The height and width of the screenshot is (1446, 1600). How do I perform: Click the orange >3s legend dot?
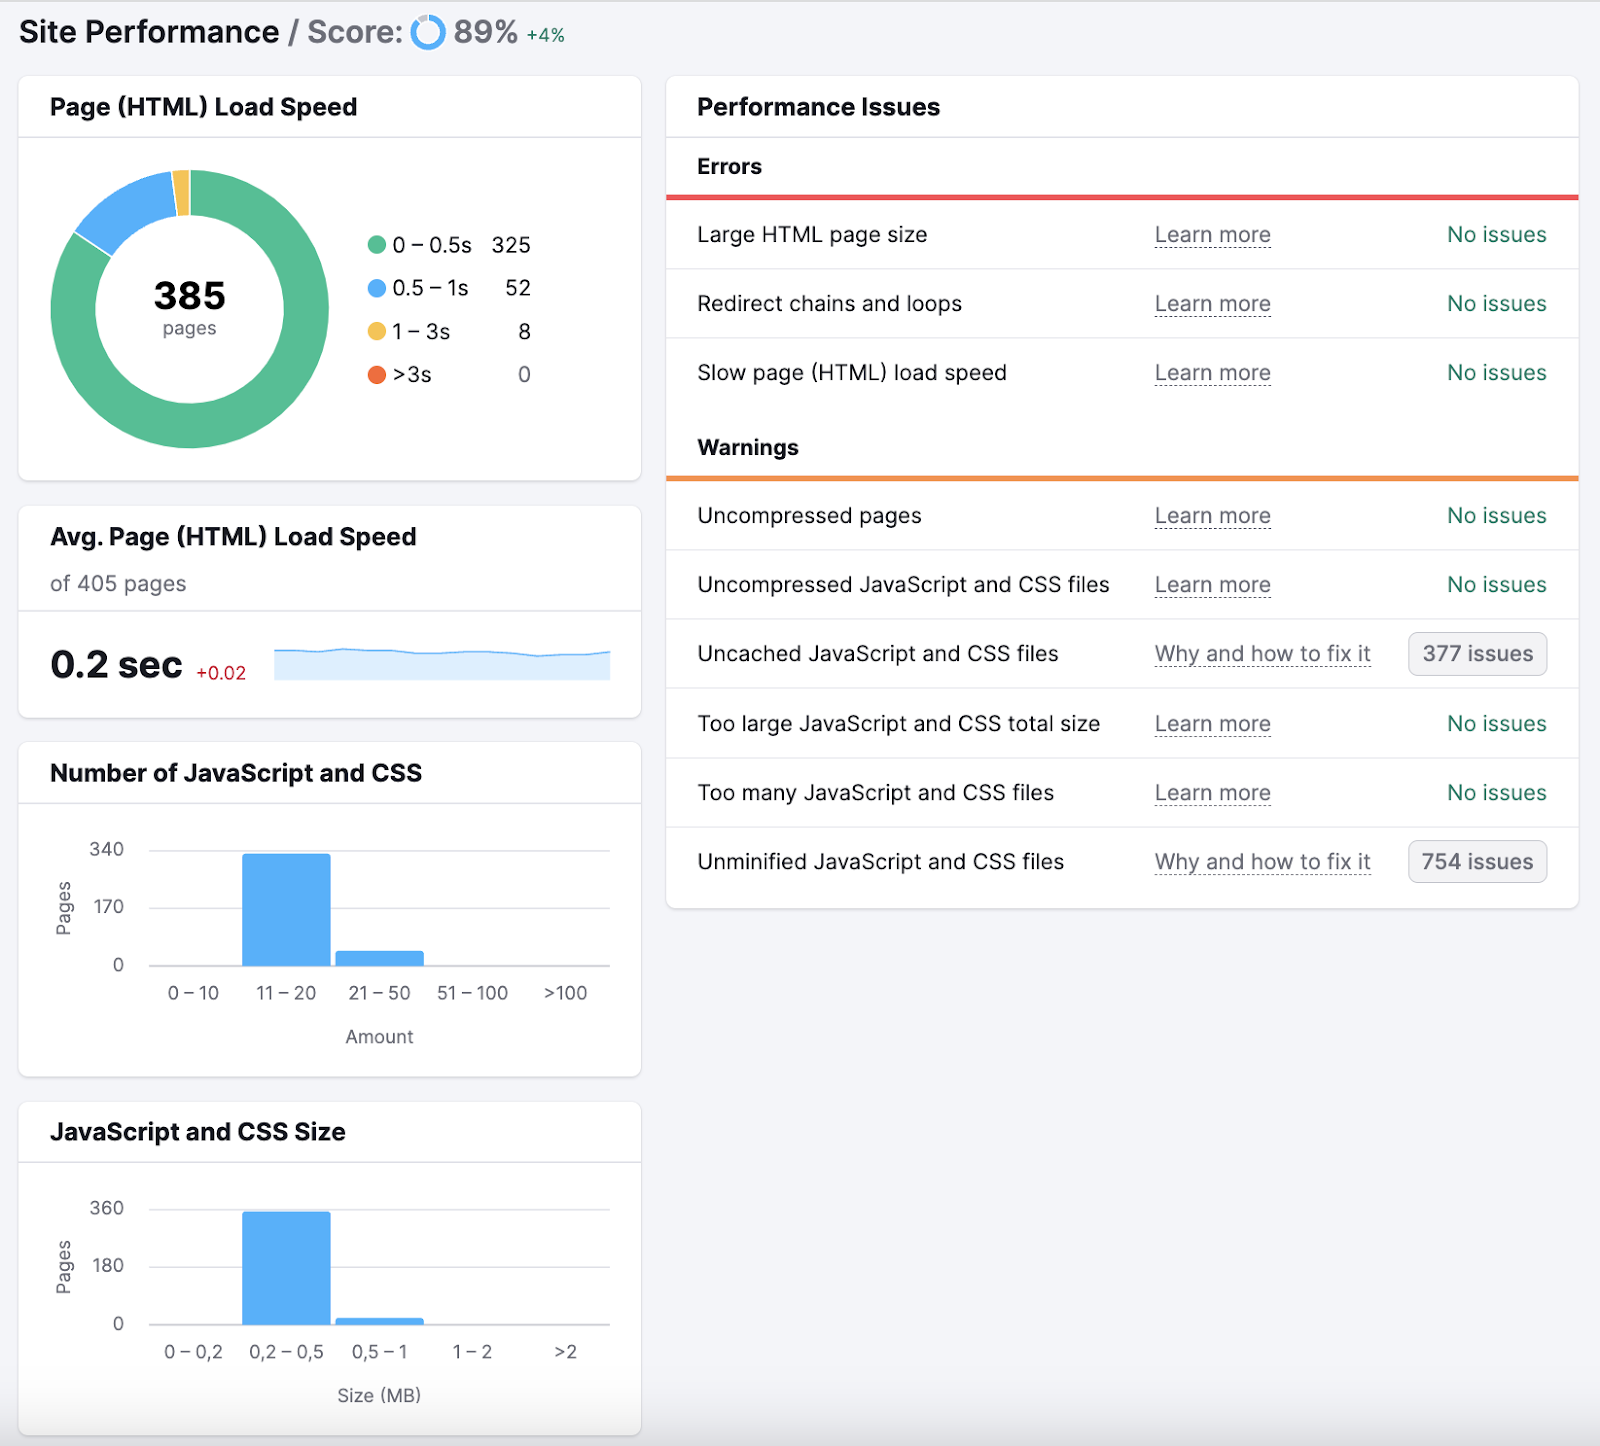[x=377, y=375]
